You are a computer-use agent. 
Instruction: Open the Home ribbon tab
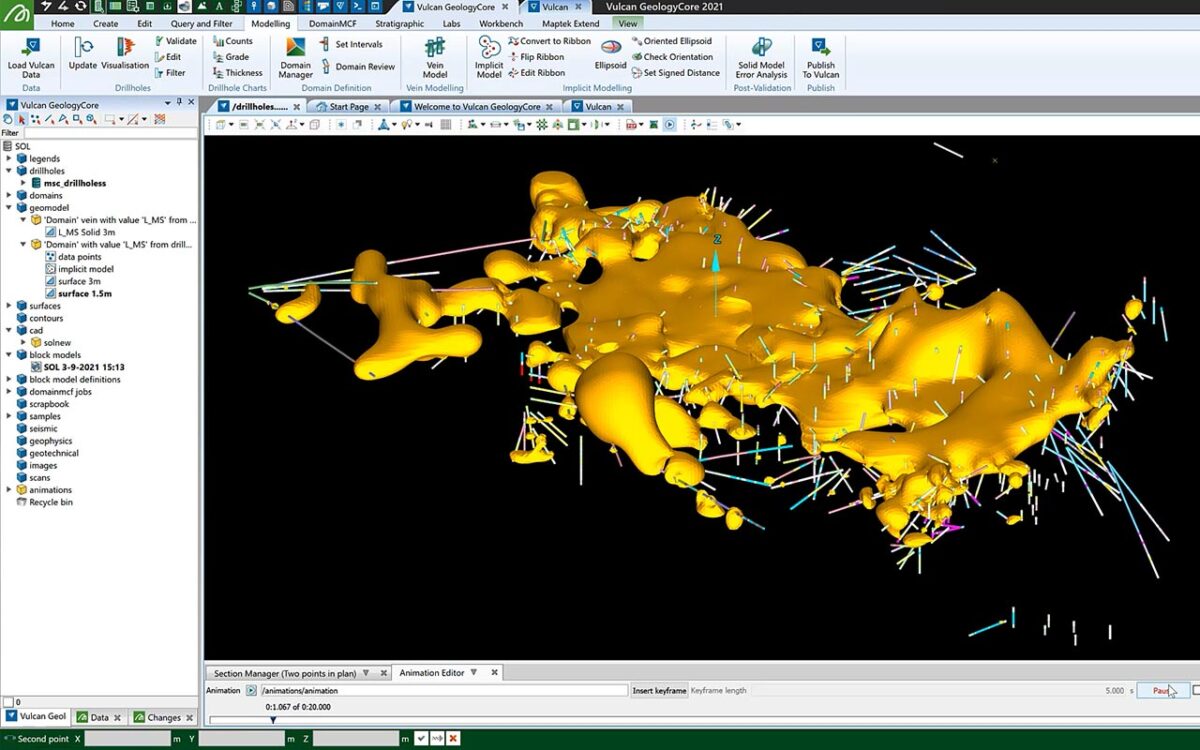click(x=62, y=23)
